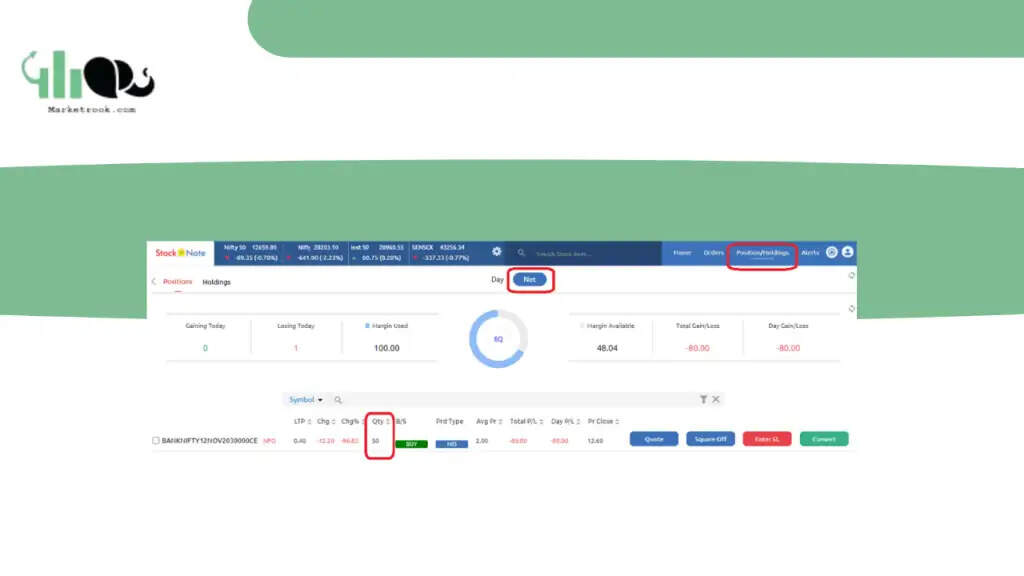Open the Holdings tab

216,282
